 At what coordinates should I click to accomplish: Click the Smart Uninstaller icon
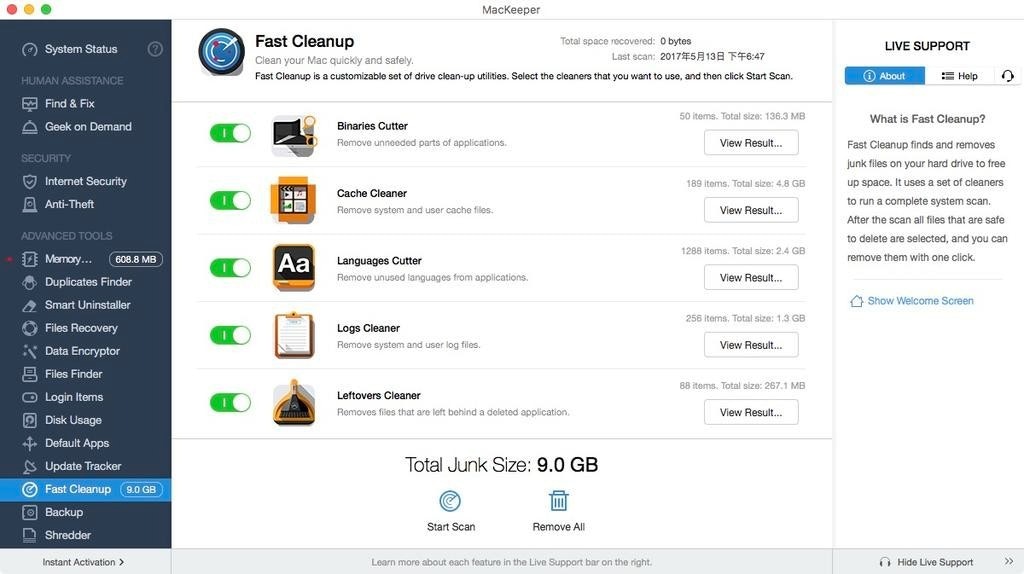point(29,305)
